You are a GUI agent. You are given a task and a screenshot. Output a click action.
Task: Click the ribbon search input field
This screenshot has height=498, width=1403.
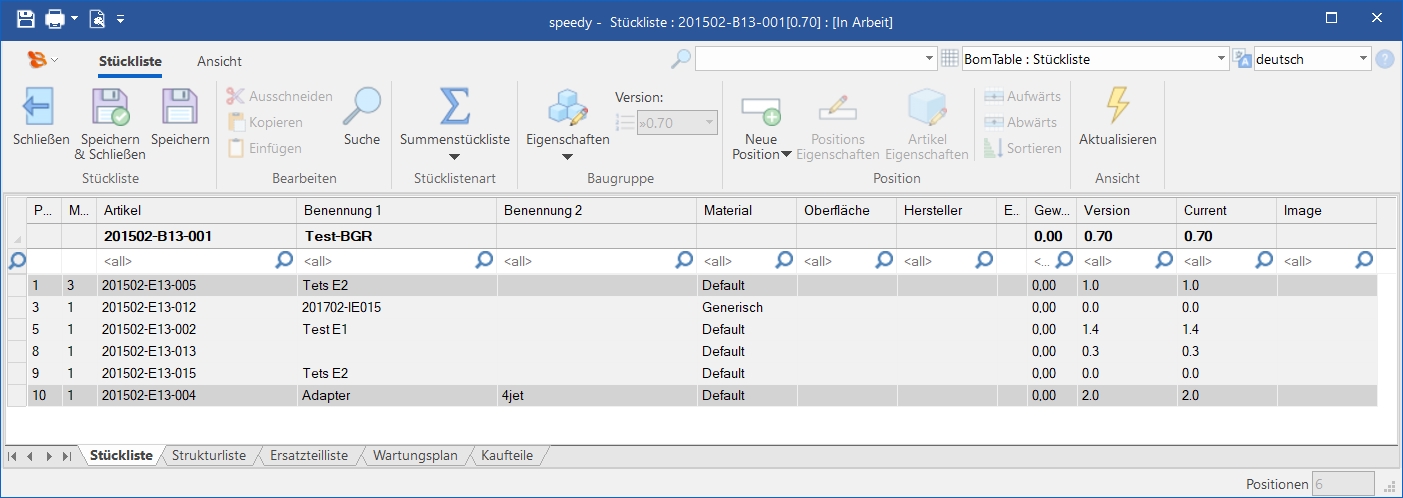coord(808,59)
